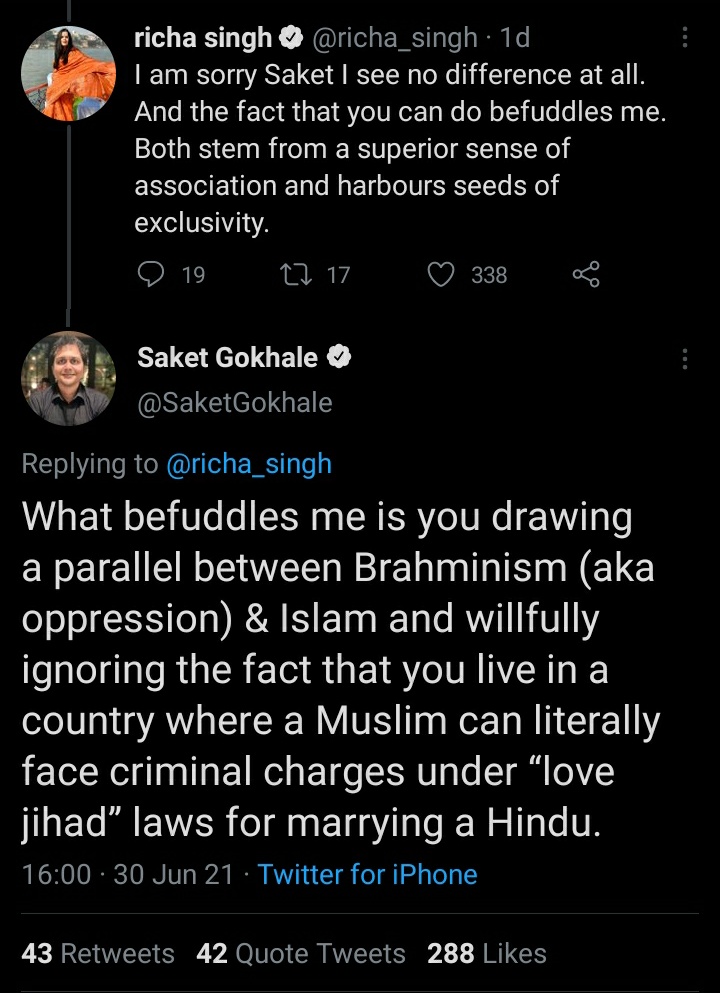Viewport: 720px width, 993px height.
Task: Click the Saket Gokhale display name
Action: [x=227, y=358]
